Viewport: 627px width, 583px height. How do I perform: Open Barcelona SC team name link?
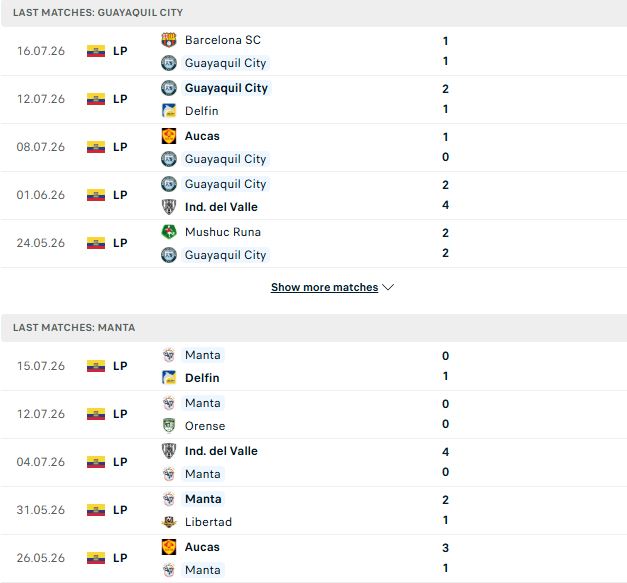pyautogui.click(x=223, y=40)
